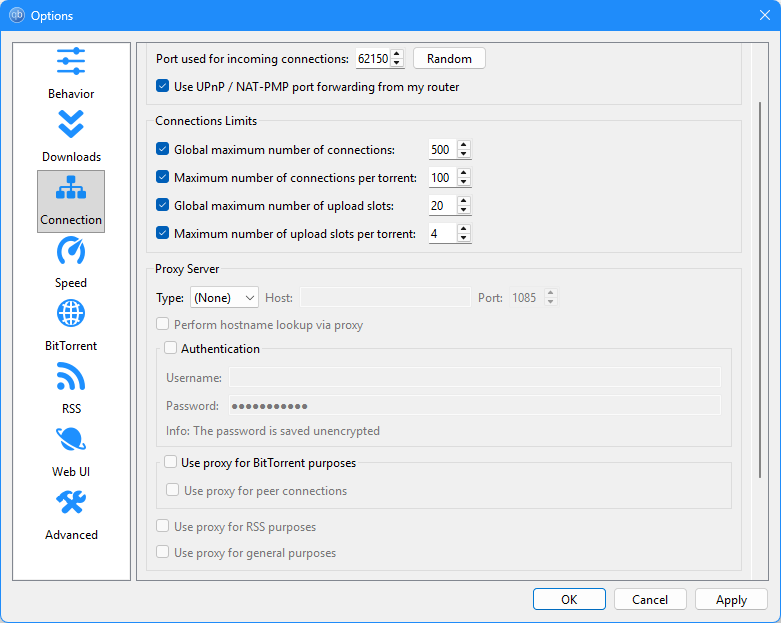Increase upload slots per torrent value
Image resolution: width=781 pixels, height=623 pixels.
(x=464, y=229)
